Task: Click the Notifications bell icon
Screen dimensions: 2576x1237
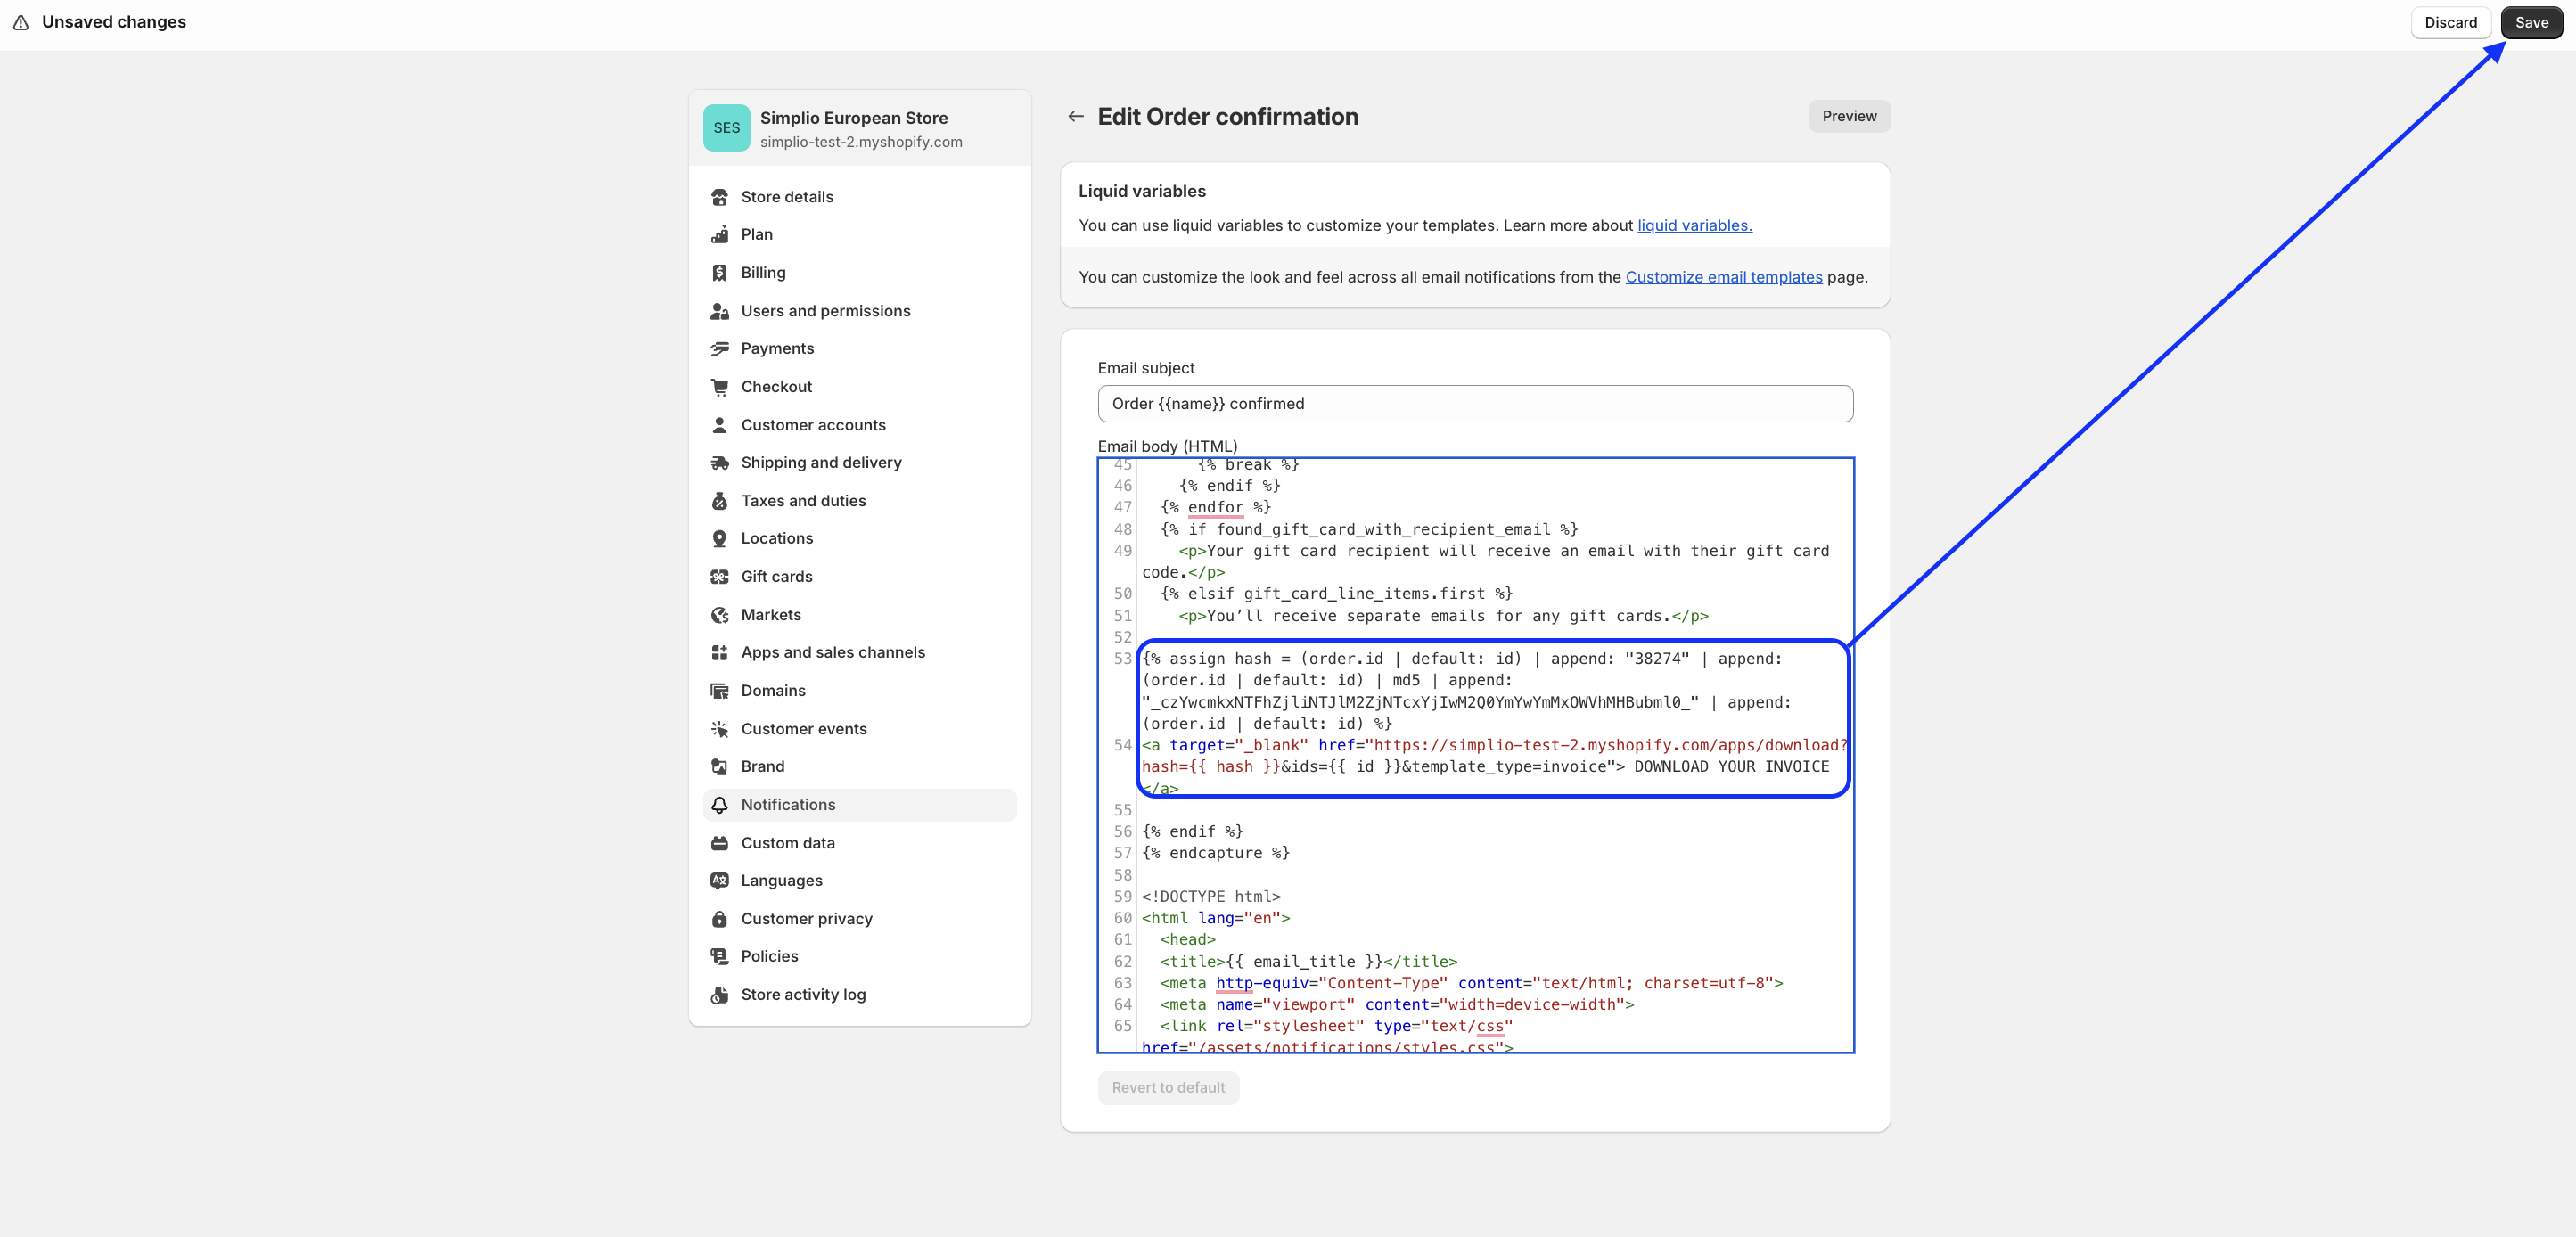Action: (719, 805)
